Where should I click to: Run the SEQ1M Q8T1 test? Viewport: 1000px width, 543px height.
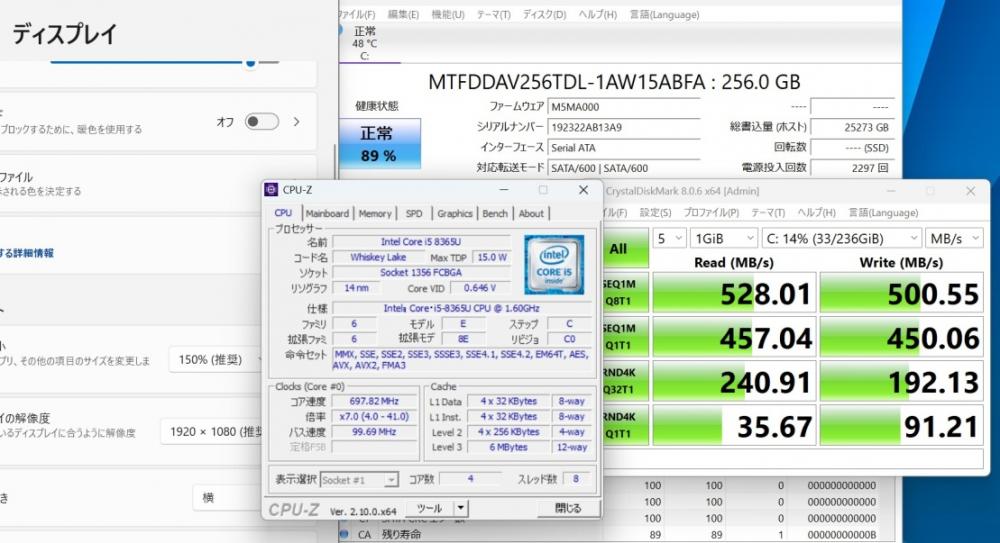625,292
